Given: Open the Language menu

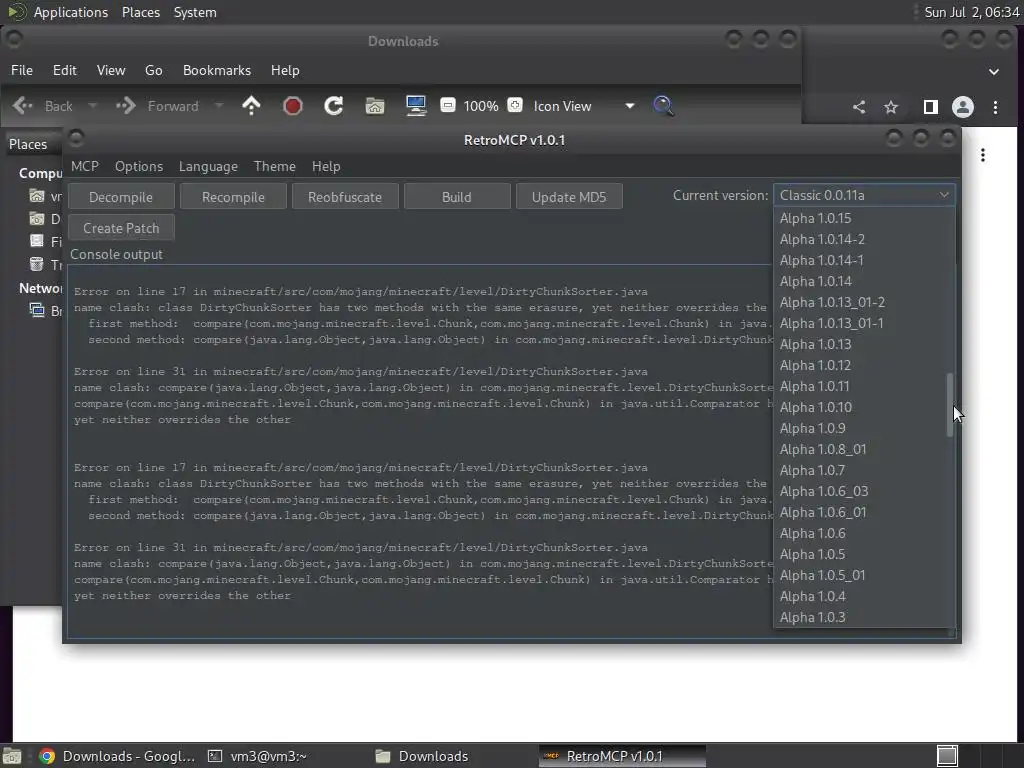Looking at the screenshot, I should coord(208,166).
